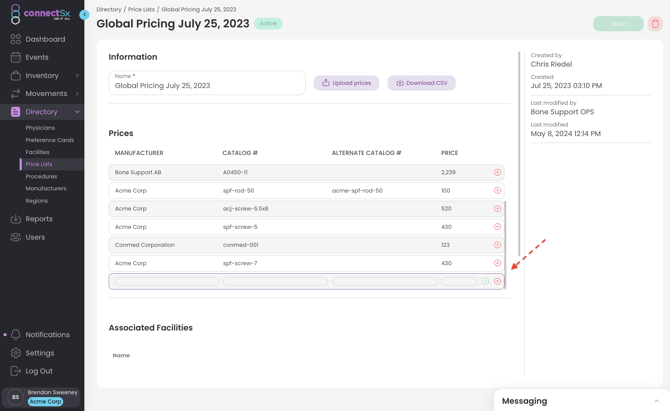Confirm the new price row with checkmark

pos(486,282)
